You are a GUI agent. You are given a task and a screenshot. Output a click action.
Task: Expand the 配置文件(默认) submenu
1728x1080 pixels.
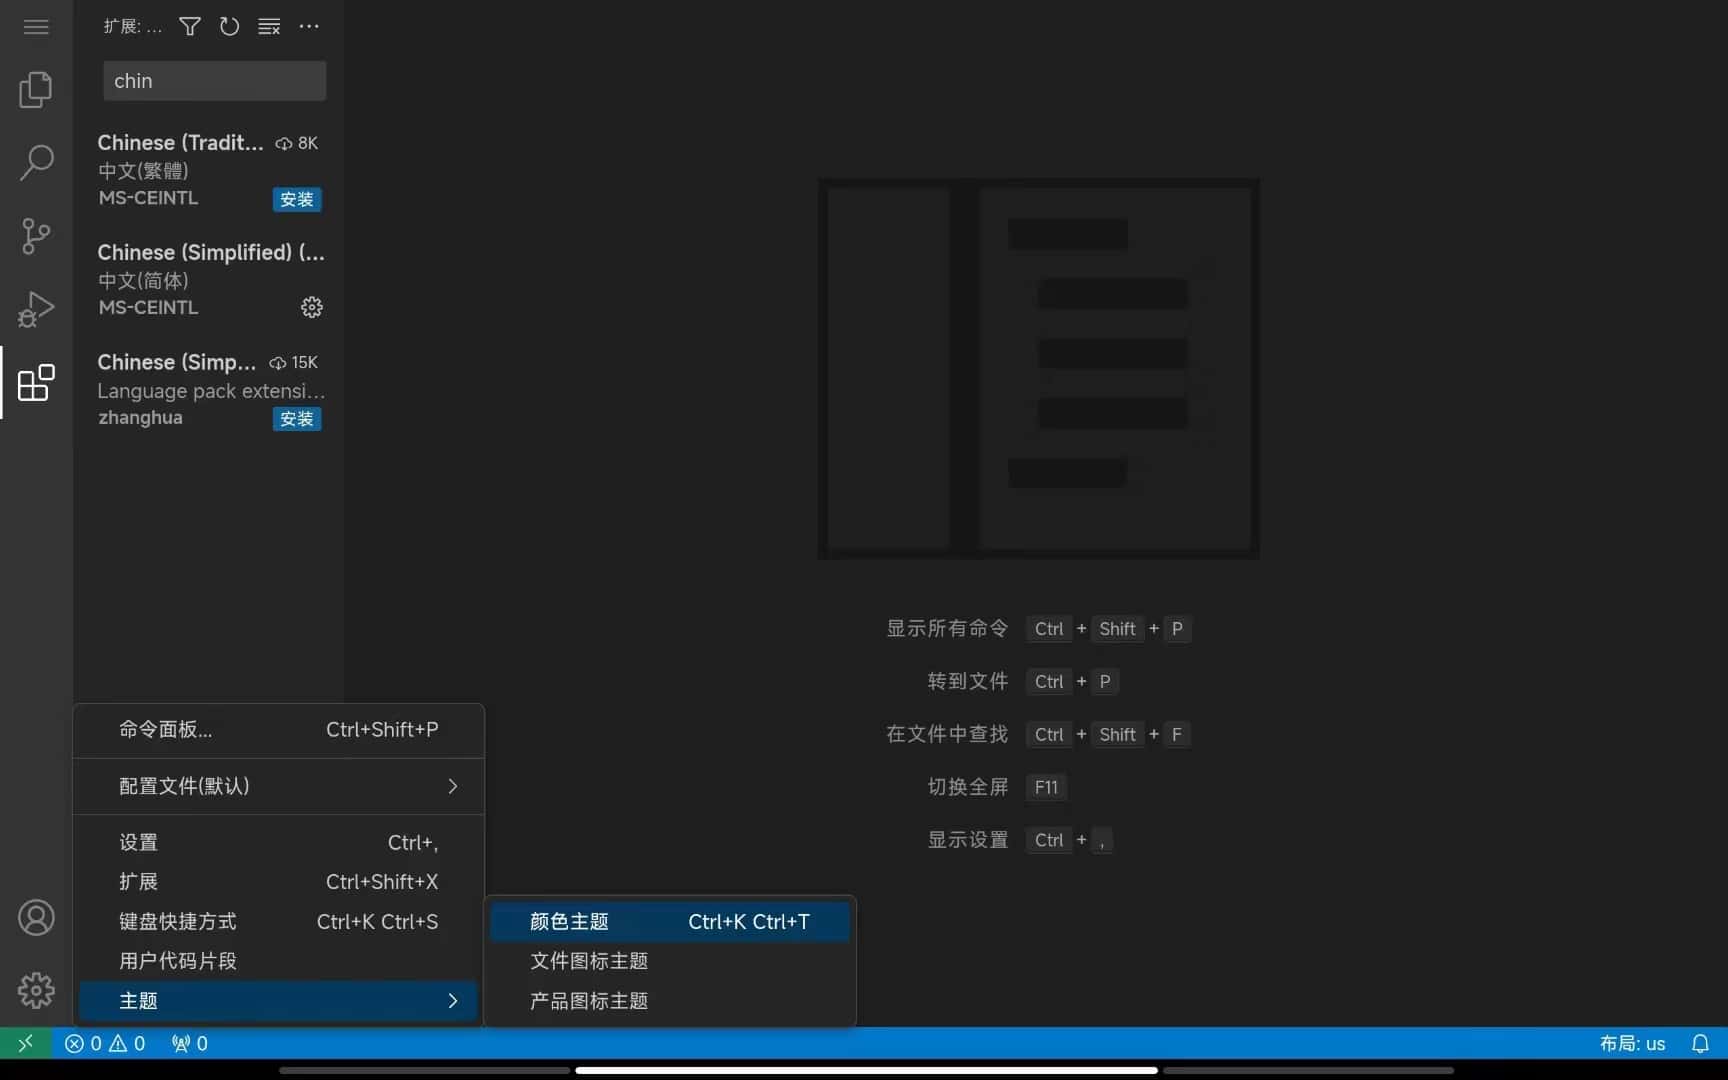[x=280, y=786]
